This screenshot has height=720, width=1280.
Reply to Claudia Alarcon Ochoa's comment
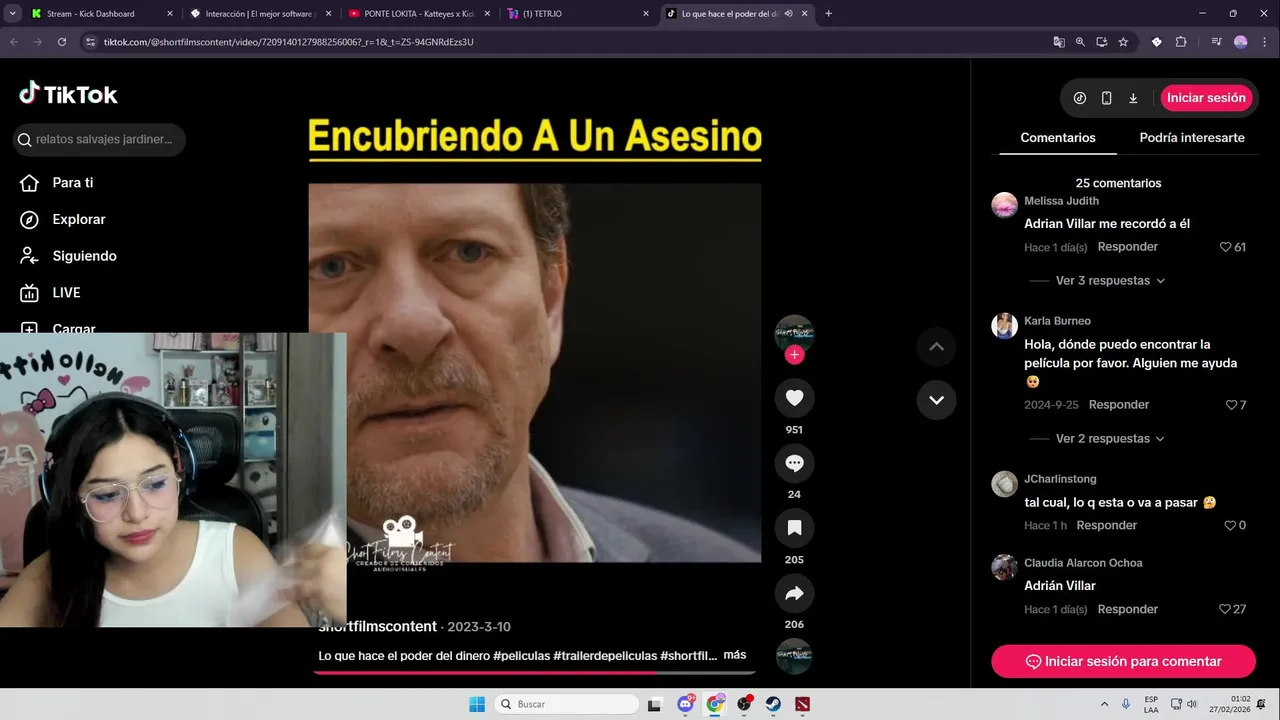(1128, 610)
